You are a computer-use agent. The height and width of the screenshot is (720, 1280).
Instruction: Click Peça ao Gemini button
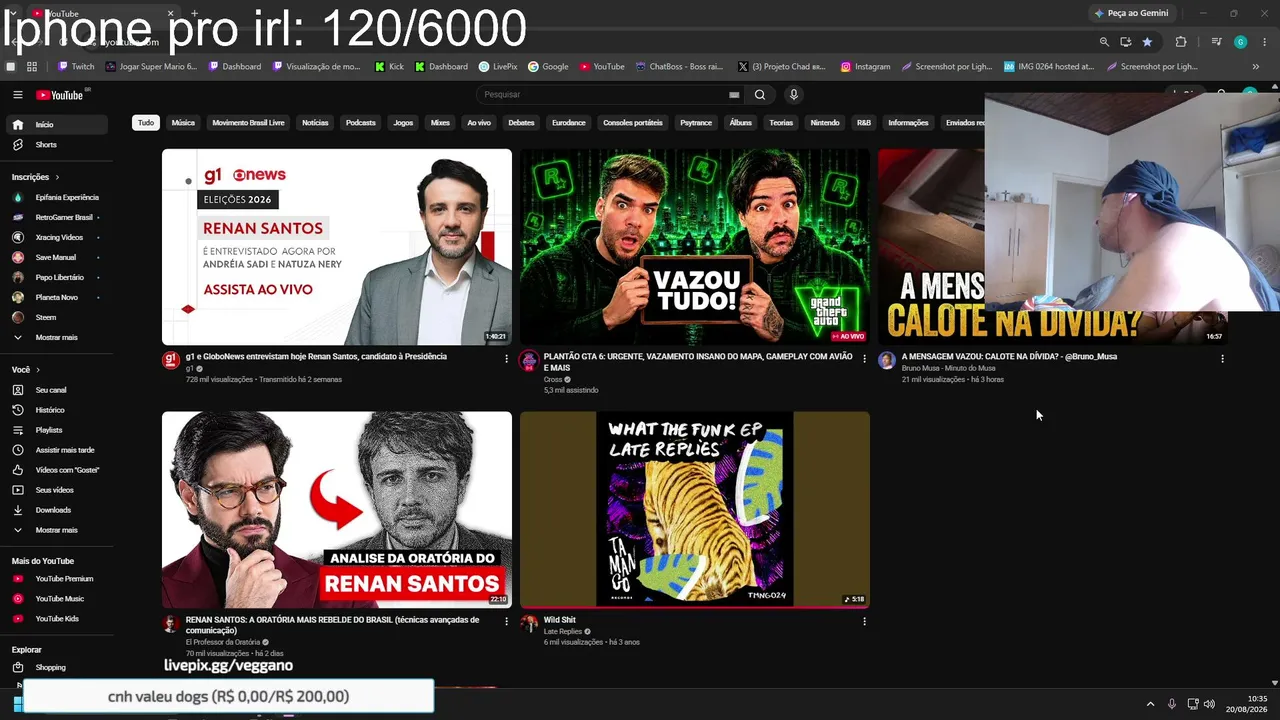tap(1131, 13)
